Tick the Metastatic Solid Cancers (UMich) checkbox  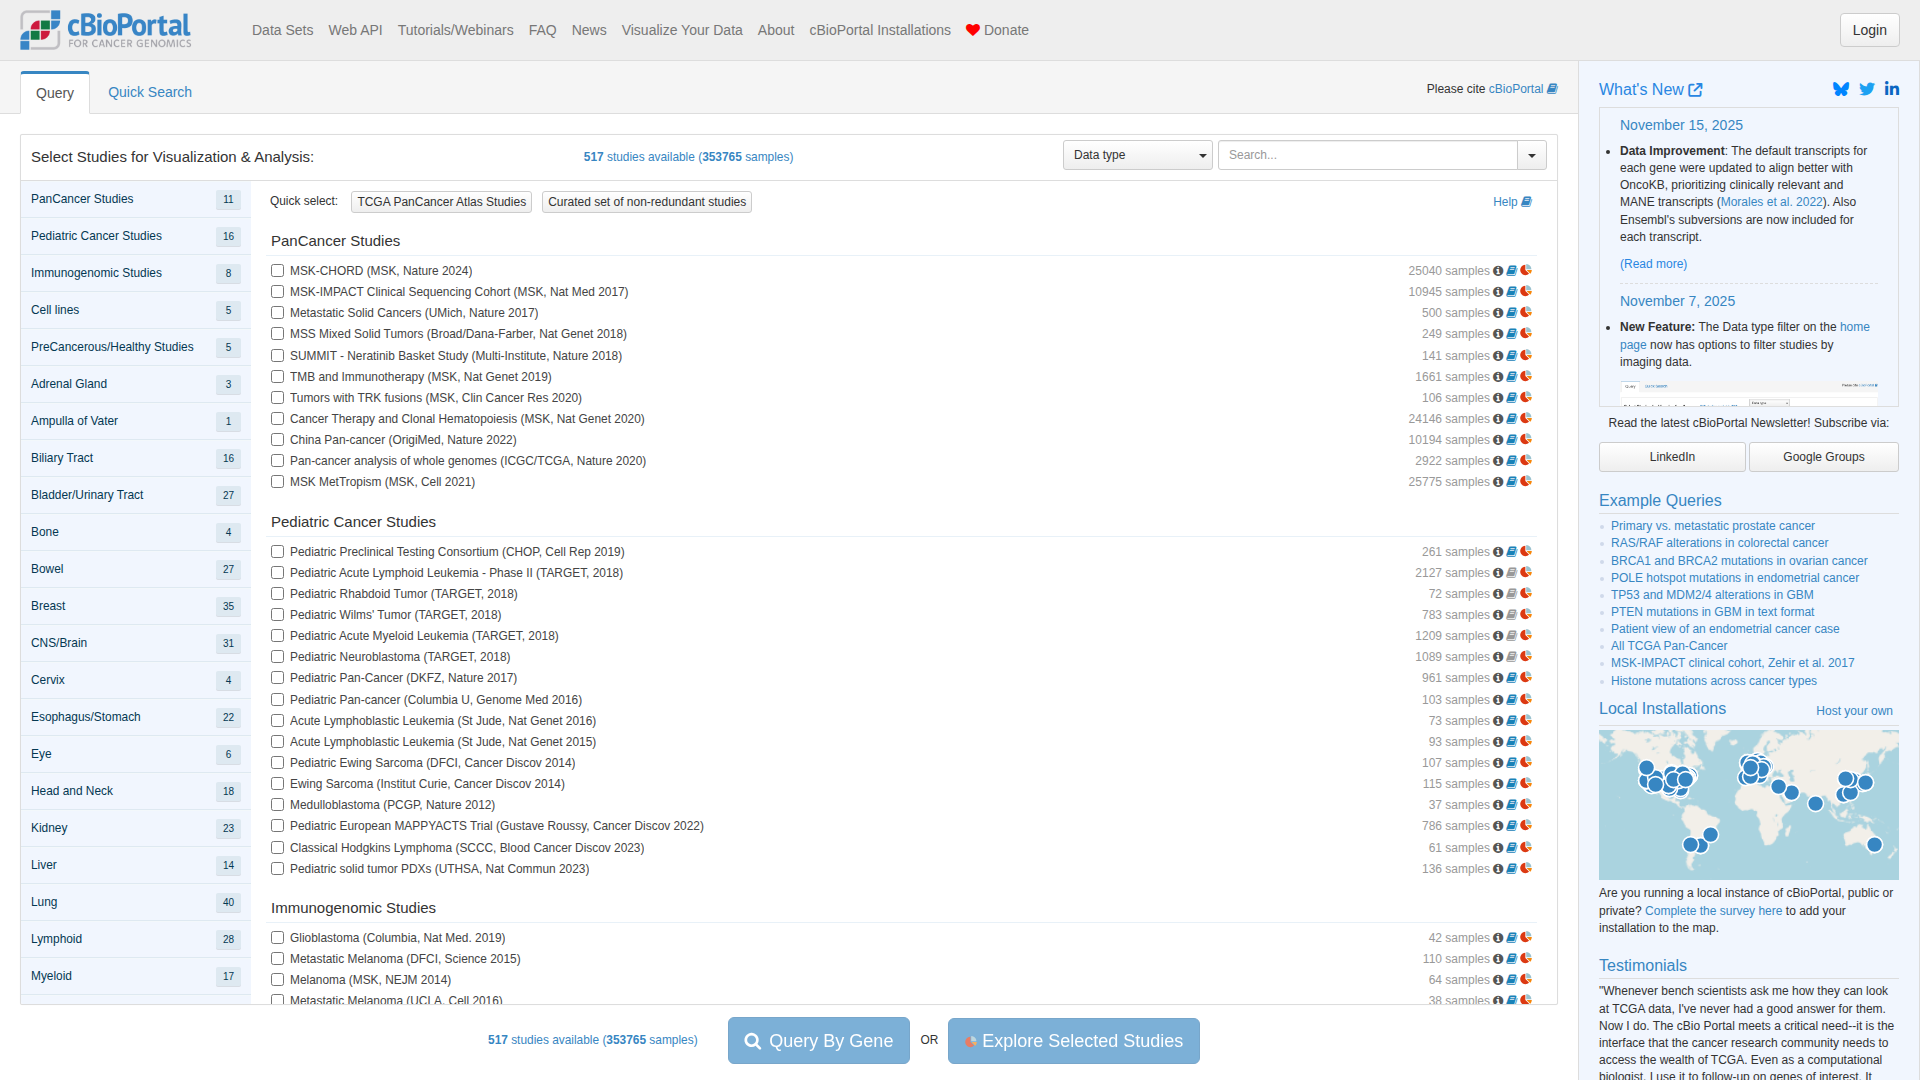click(278, 313)
